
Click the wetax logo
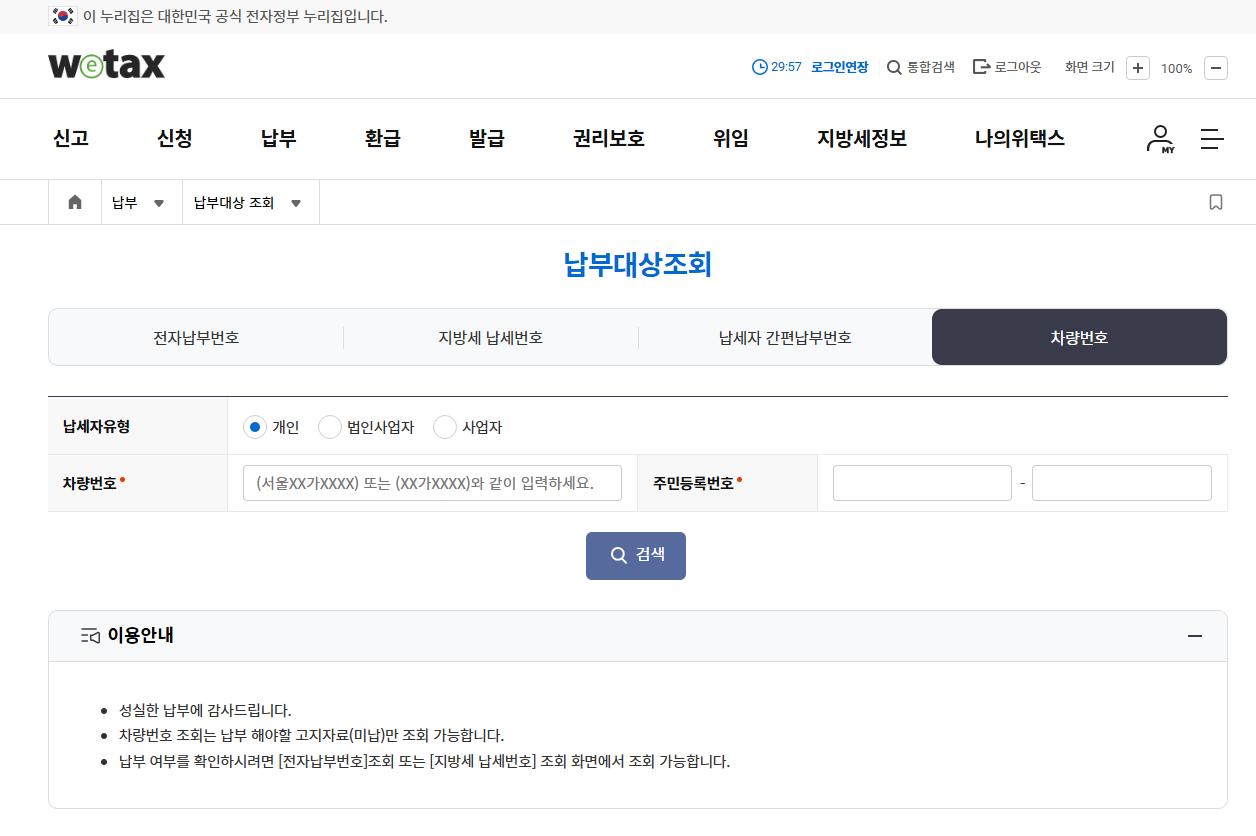(106, 65)
